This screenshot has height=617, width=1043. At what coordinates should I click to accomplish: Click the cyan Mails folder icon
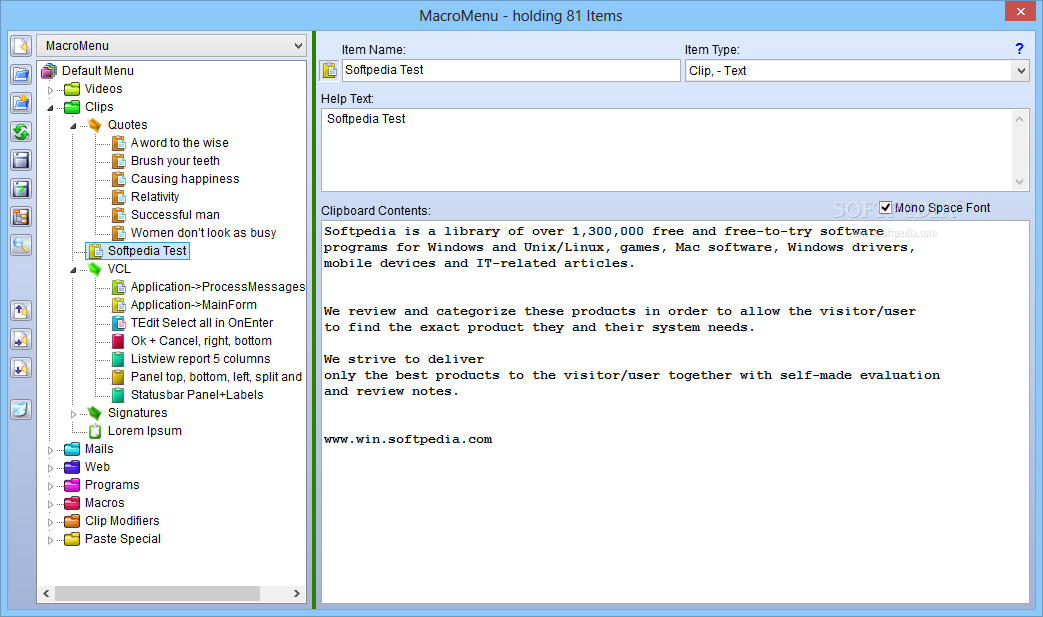72,449
